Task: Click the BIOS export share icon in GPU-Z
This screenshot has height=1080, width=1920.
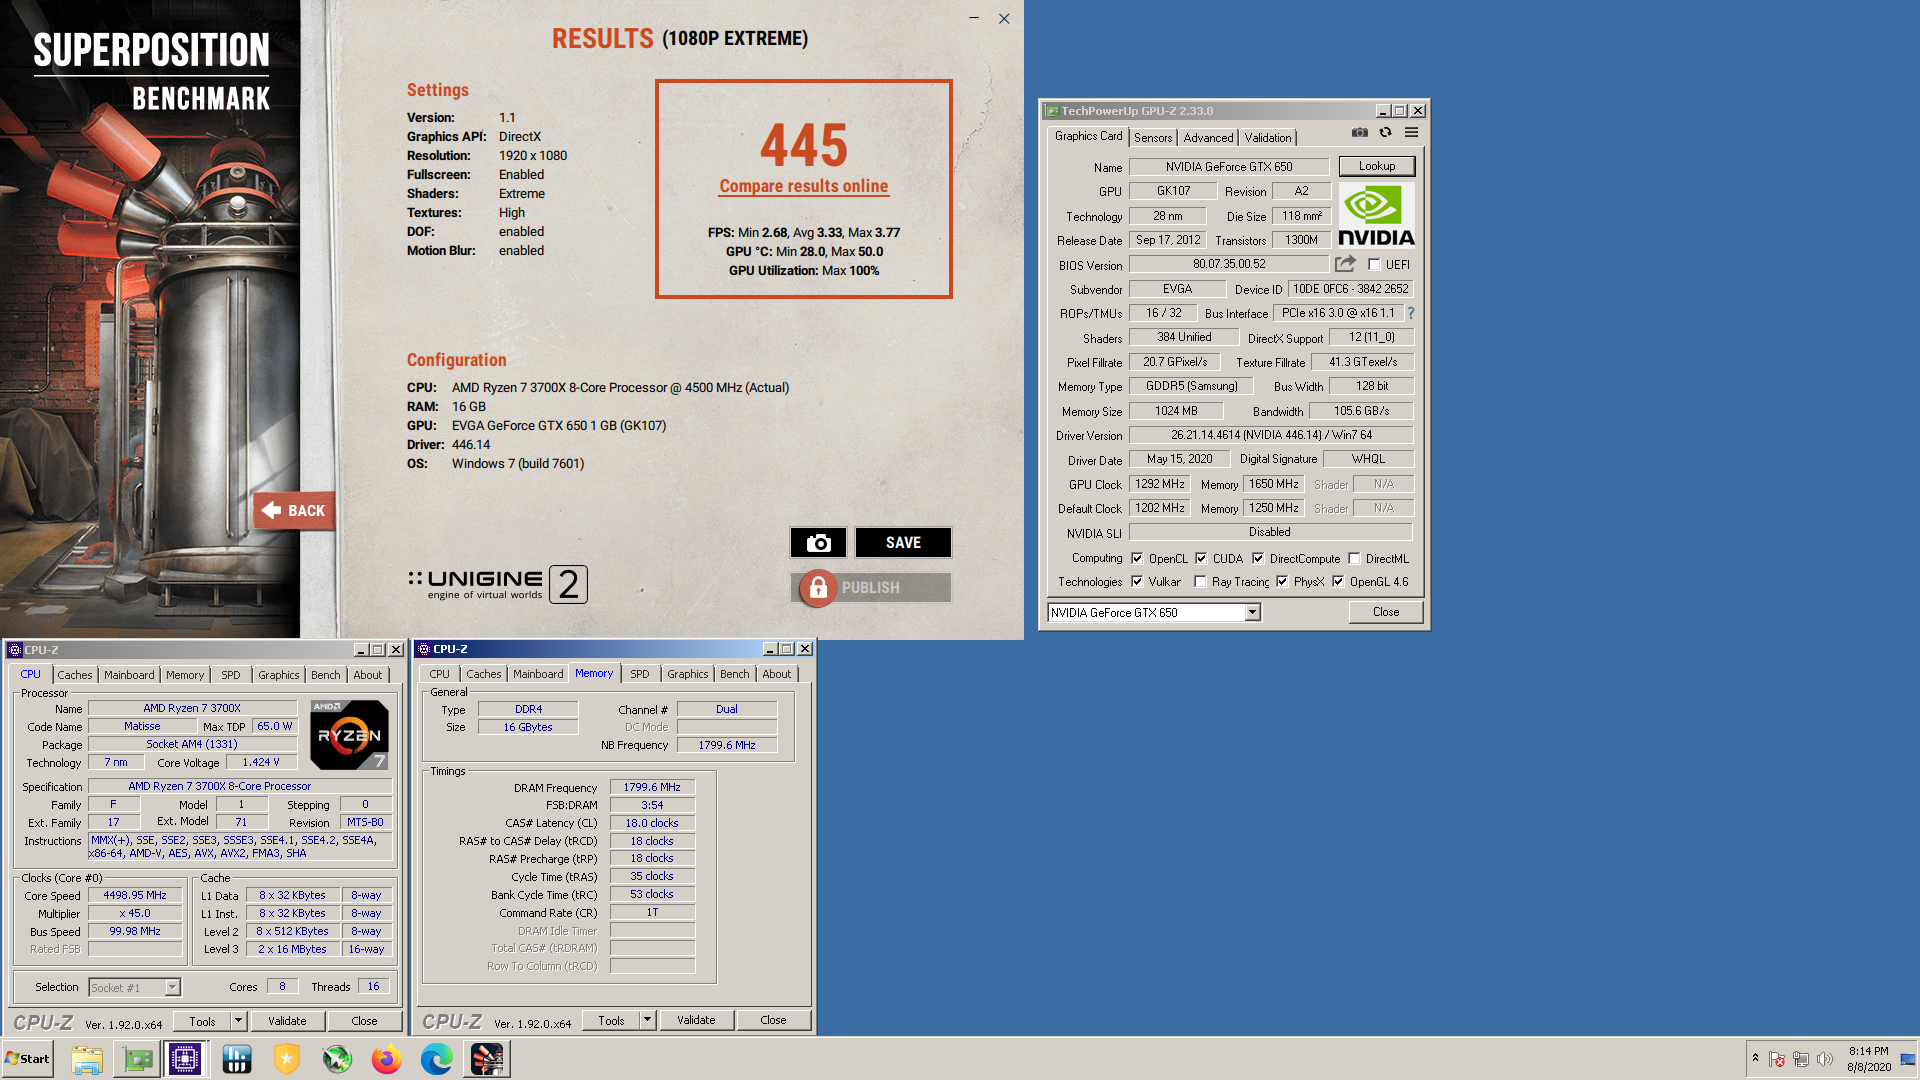Action: 1345,264
